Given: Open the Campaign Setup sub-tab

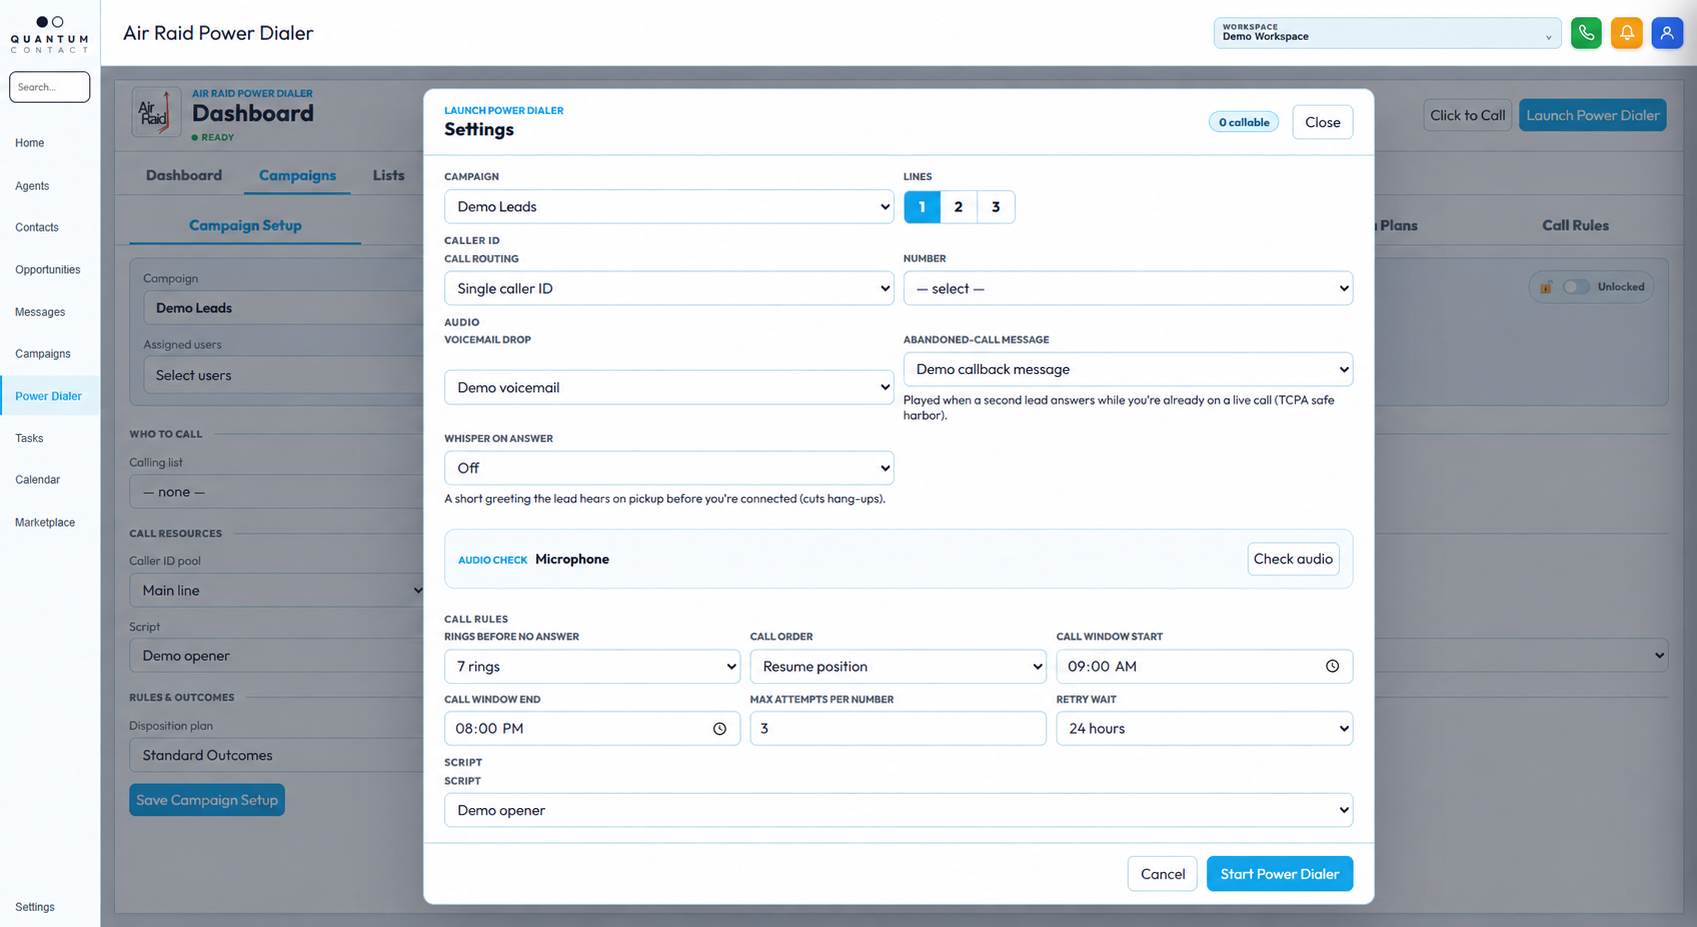Looking at the screenshot, I should 245,225.
